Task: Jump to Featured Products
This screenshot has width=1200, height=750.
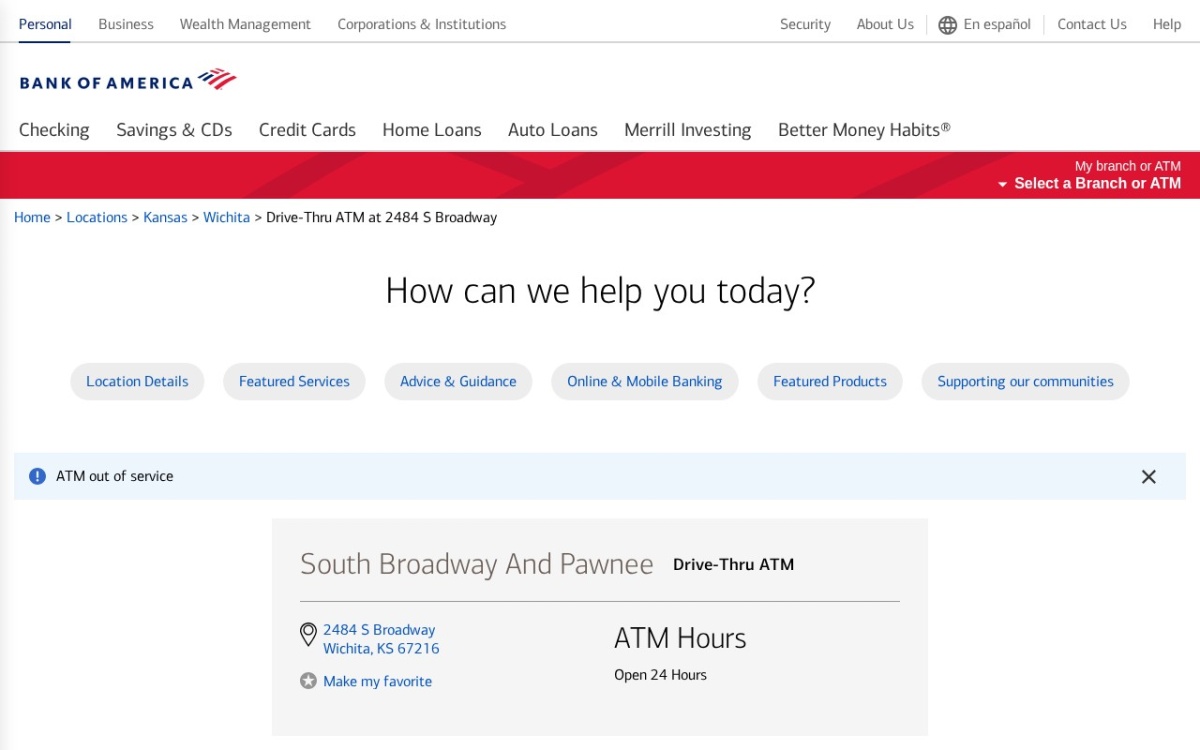Action: (x=830, y=381)
